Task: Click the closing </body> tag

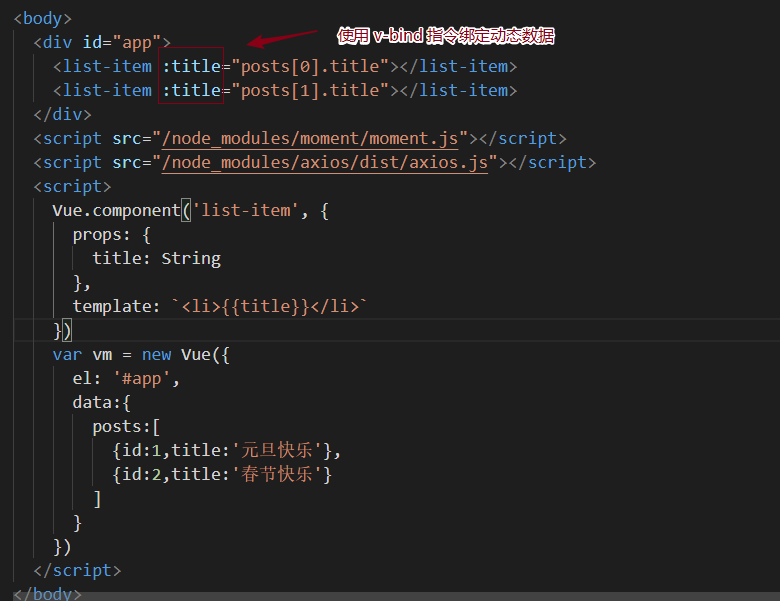Action: [x=48, y=594]
